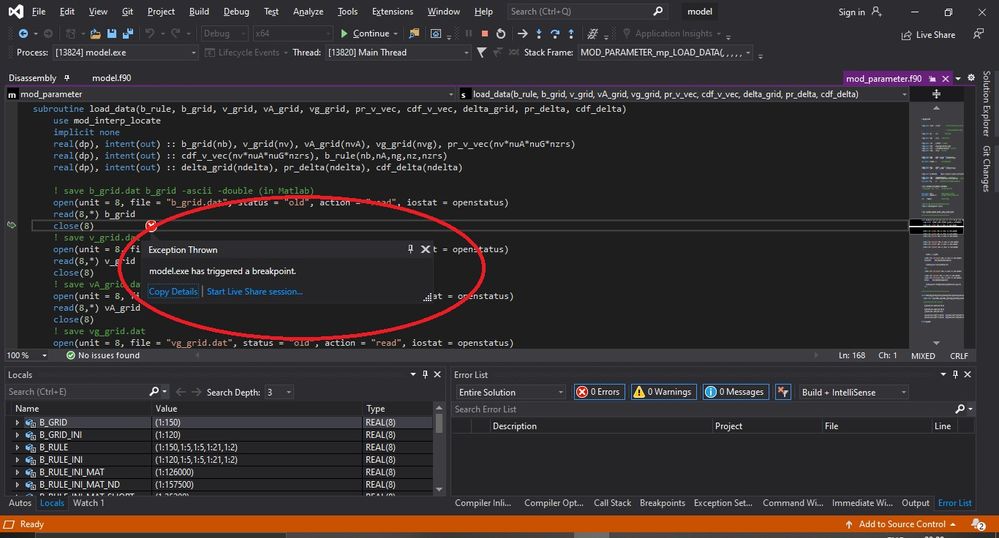The image size is (999, 538).
Task: Open the Breakpoints tab
Action: (663, 503)
